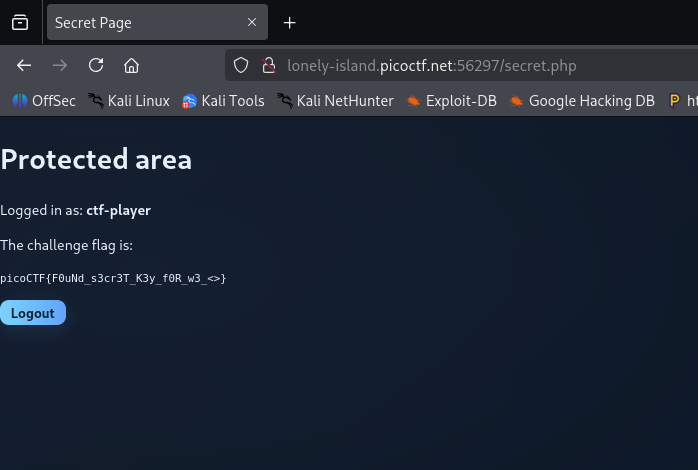
Task: Click the forward navigation arrow
Action: pyautogui.click(x=60, y=65)
